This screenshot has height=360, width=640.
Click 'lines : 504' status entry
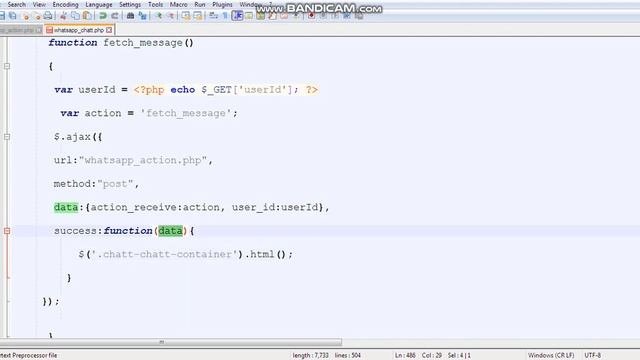348,355
